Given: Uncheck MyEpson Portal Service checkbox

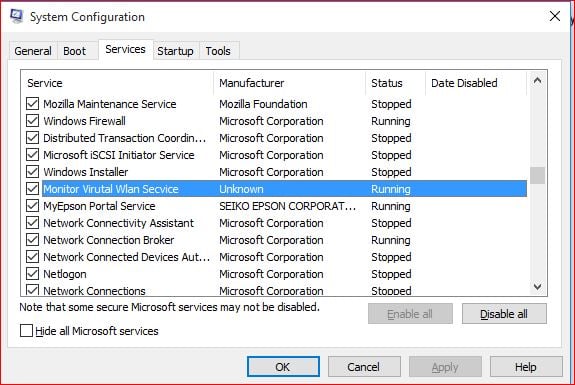Looking at the screenshot, I should coord(32,206).
